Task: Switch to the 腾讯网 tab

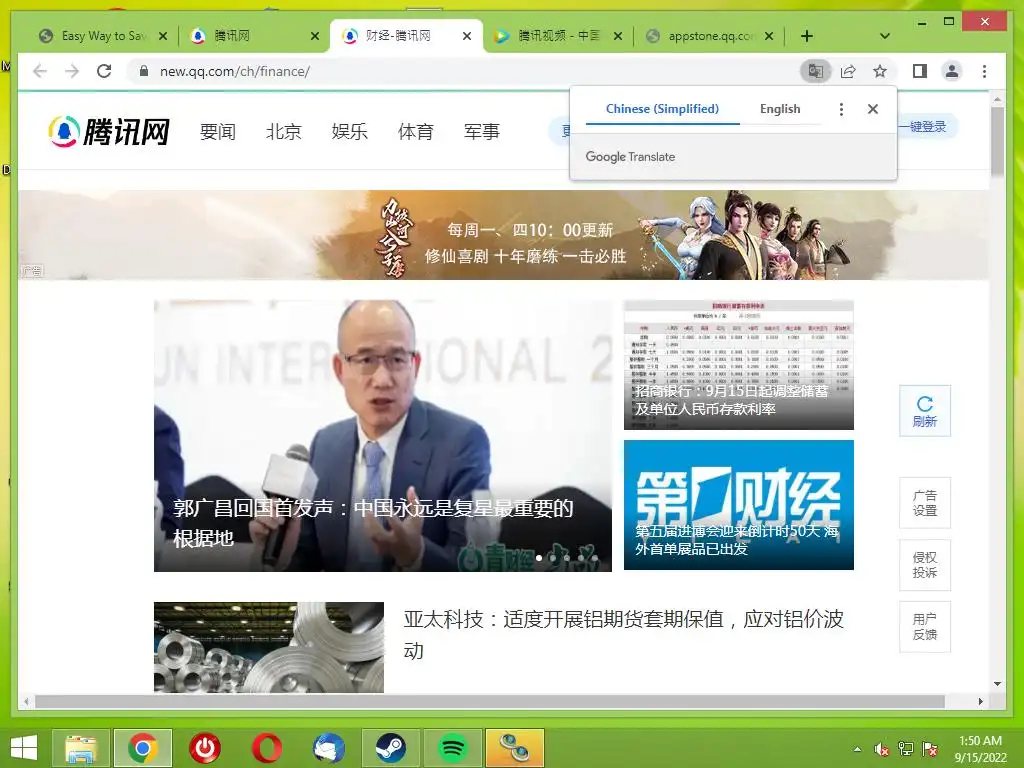Action: pyautogui.click(x=251, y=36)
